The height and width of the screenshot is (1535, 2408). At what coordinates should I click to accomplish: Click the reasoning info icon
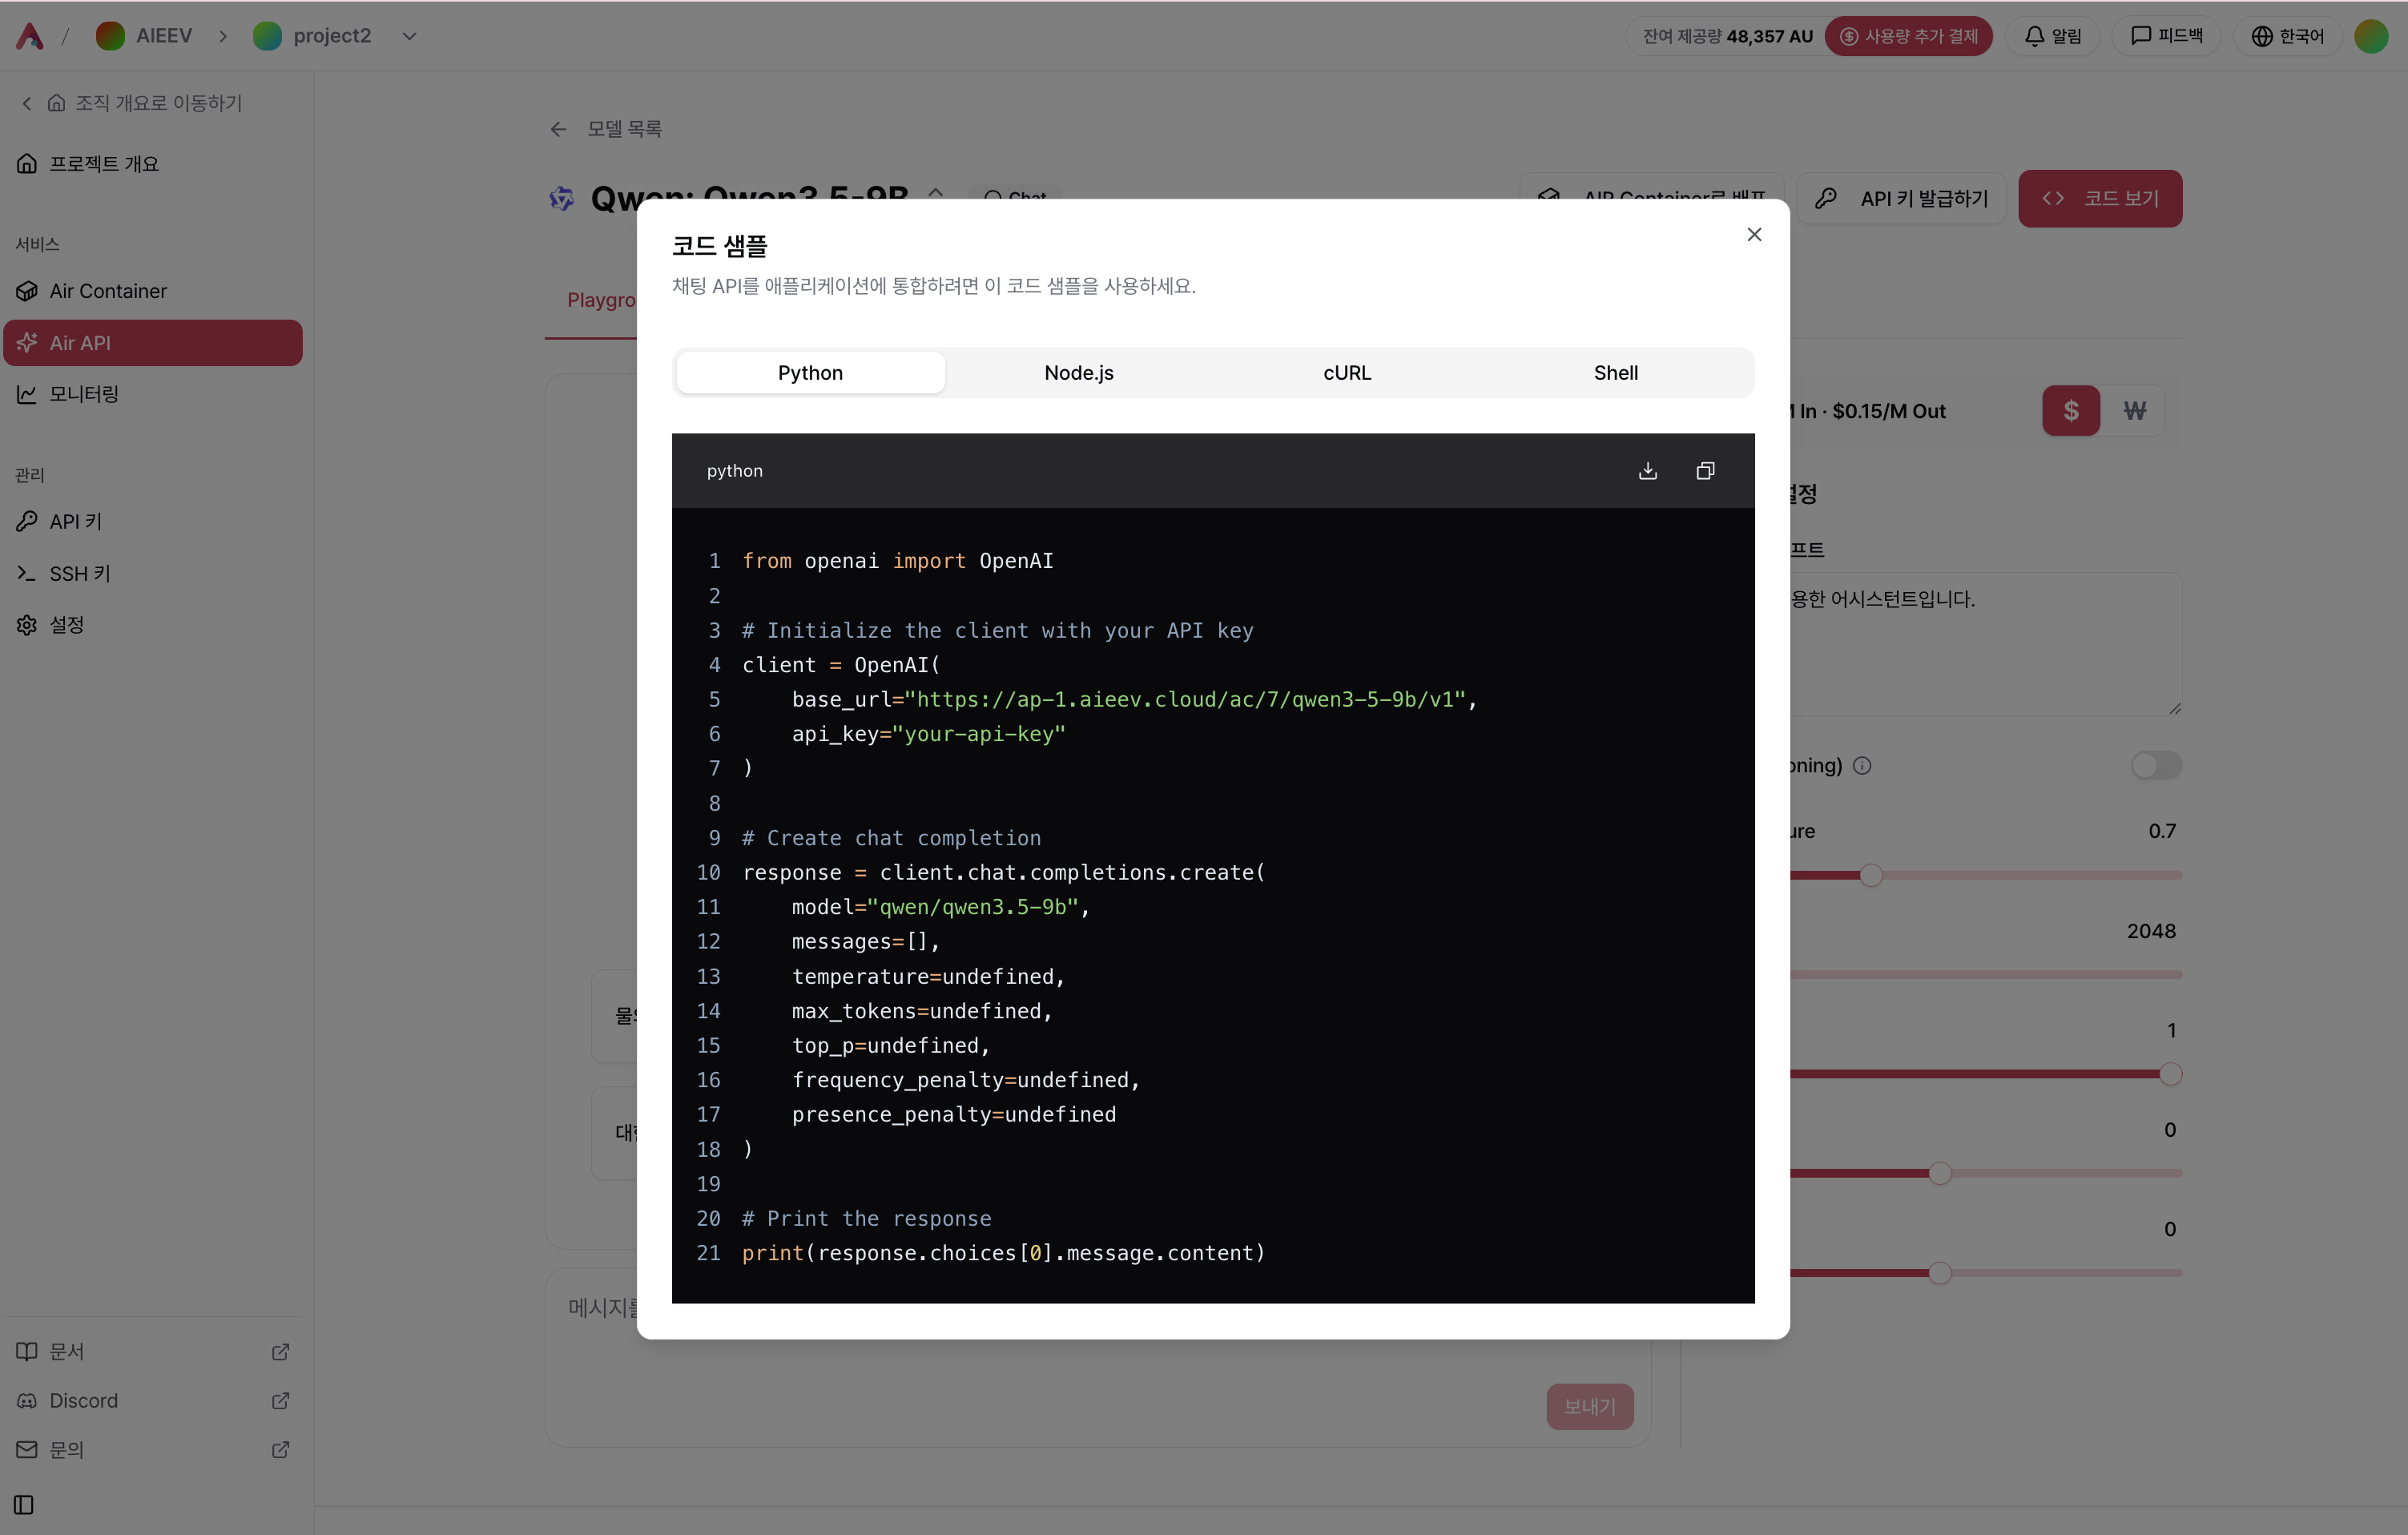pos(1862,766)
